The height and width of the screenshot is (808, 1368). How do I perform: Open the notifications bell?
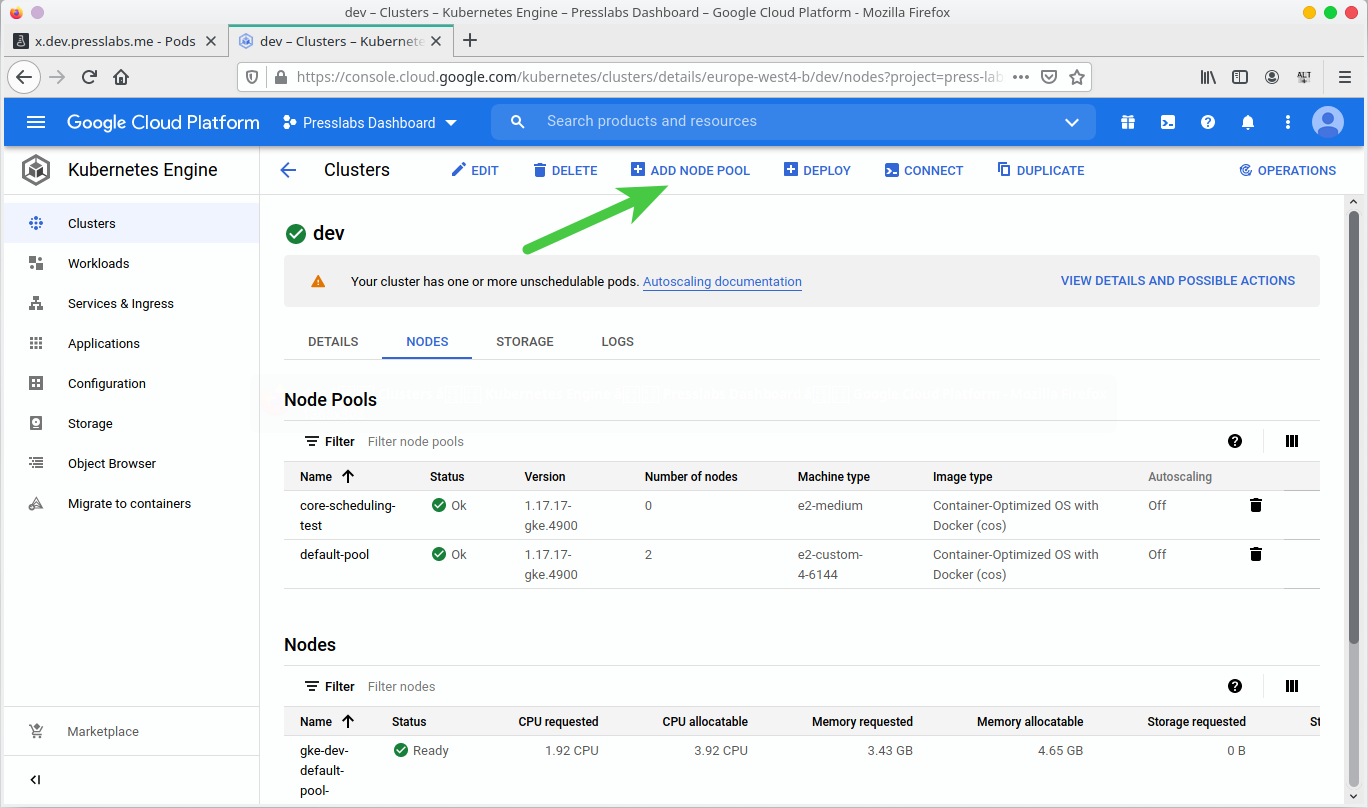[1248, 122]
